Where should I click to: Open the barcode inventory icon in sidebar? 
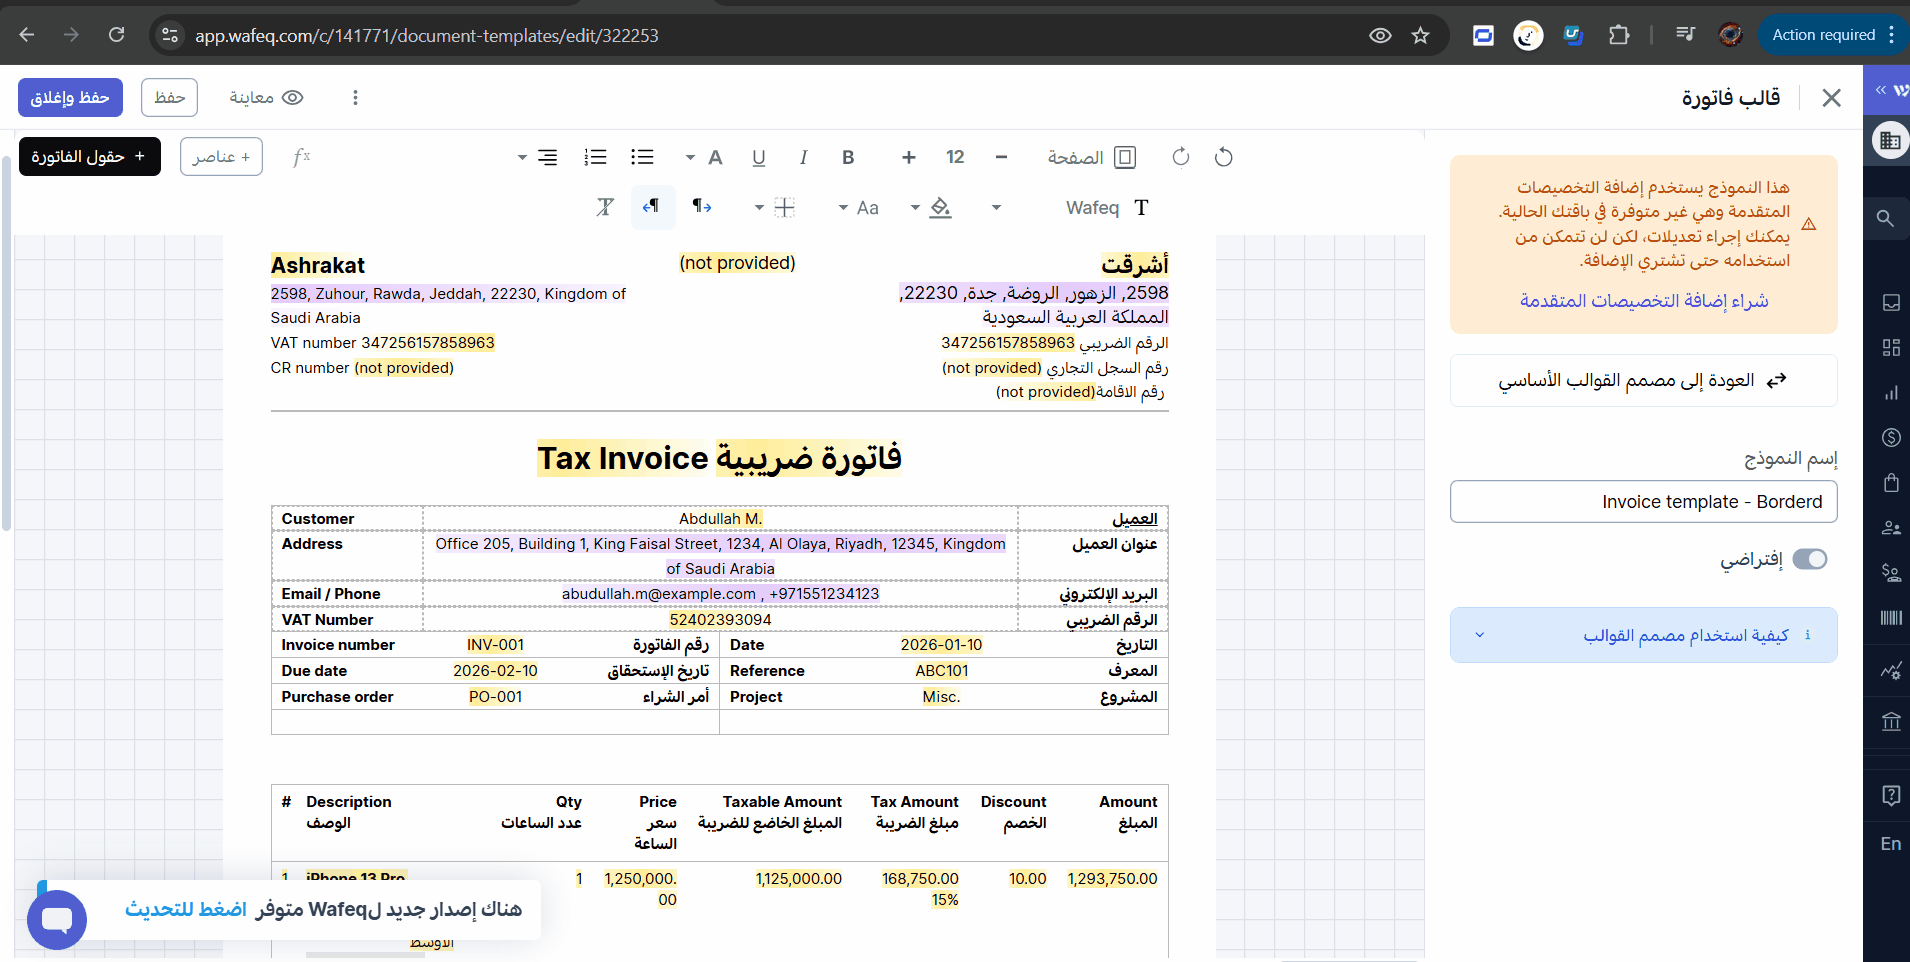click(x=1891, y=617)
